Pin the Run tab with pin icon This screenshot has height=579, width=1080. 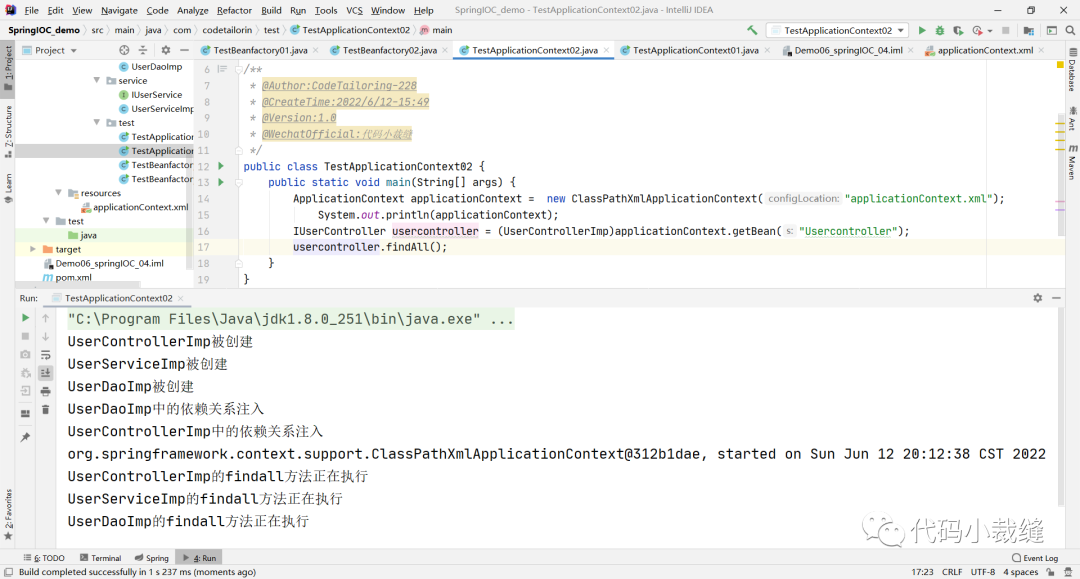[x=25, y=437]
